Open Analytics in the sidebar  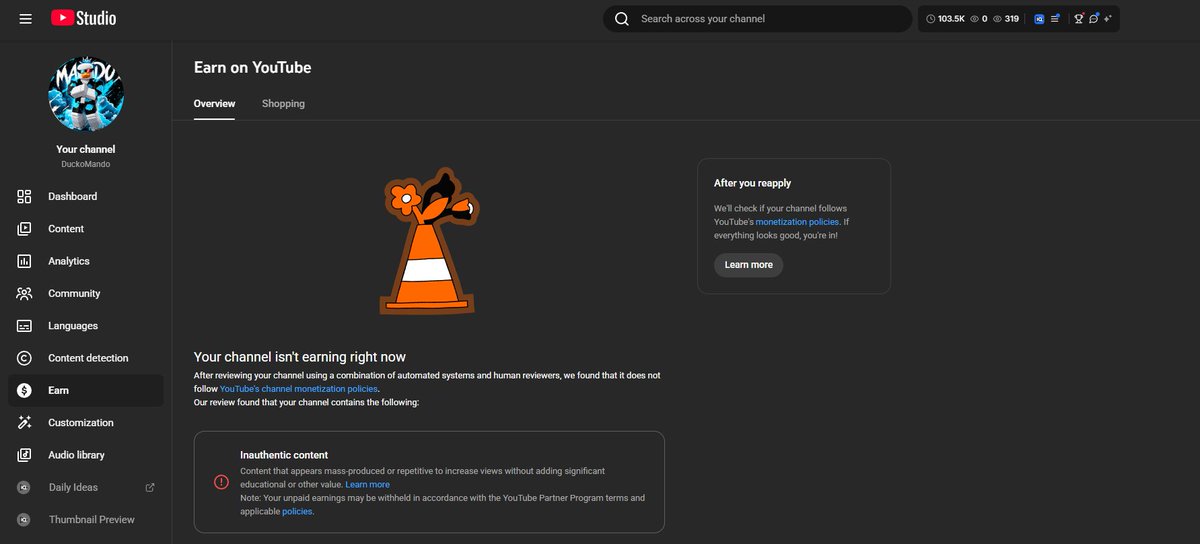(x=86, y=261)
